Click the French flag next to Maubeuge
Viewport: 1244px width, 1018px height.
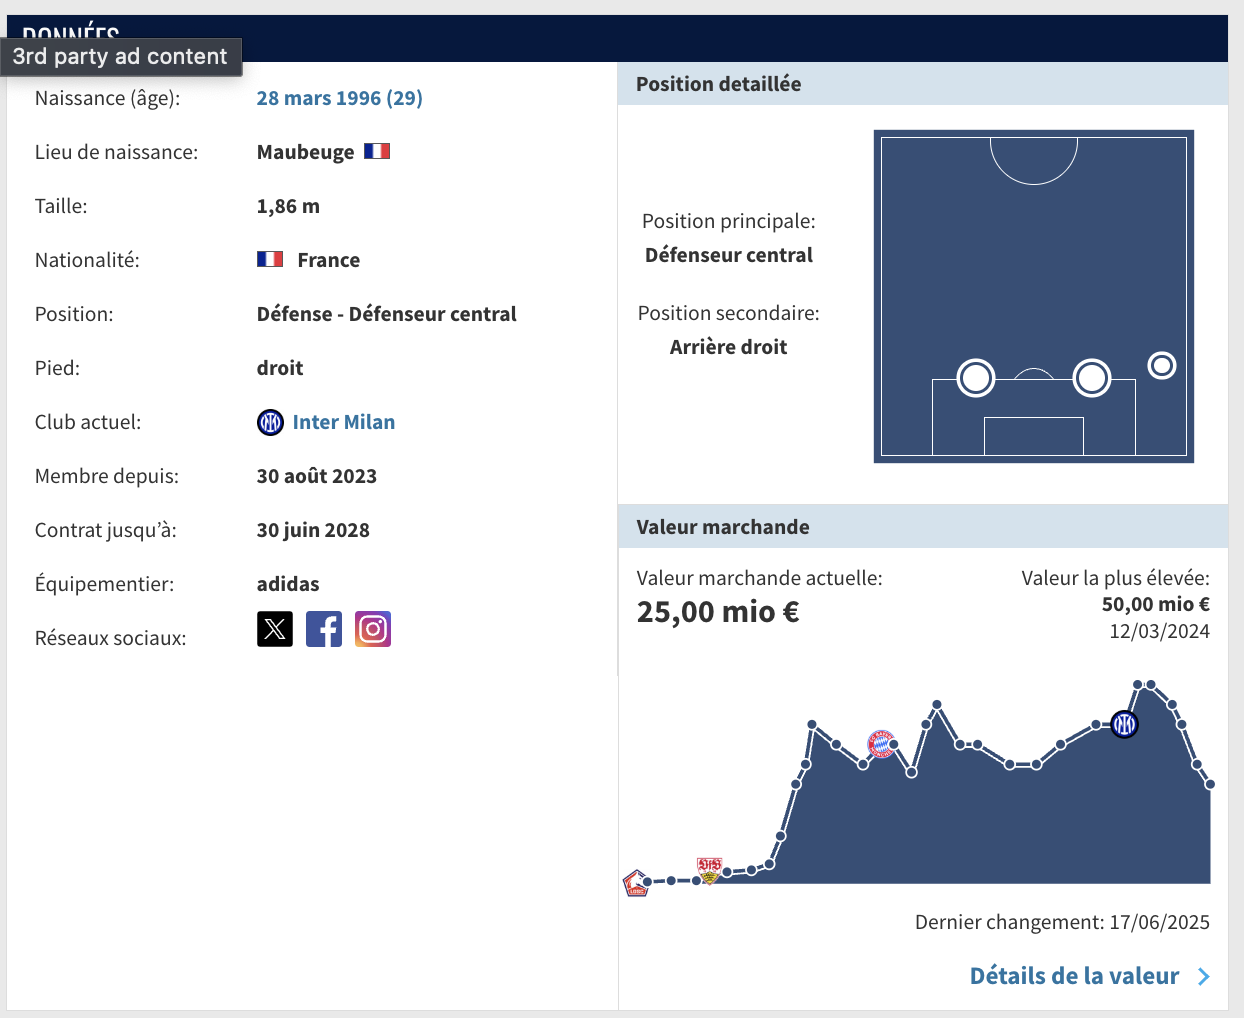point(377,151)
